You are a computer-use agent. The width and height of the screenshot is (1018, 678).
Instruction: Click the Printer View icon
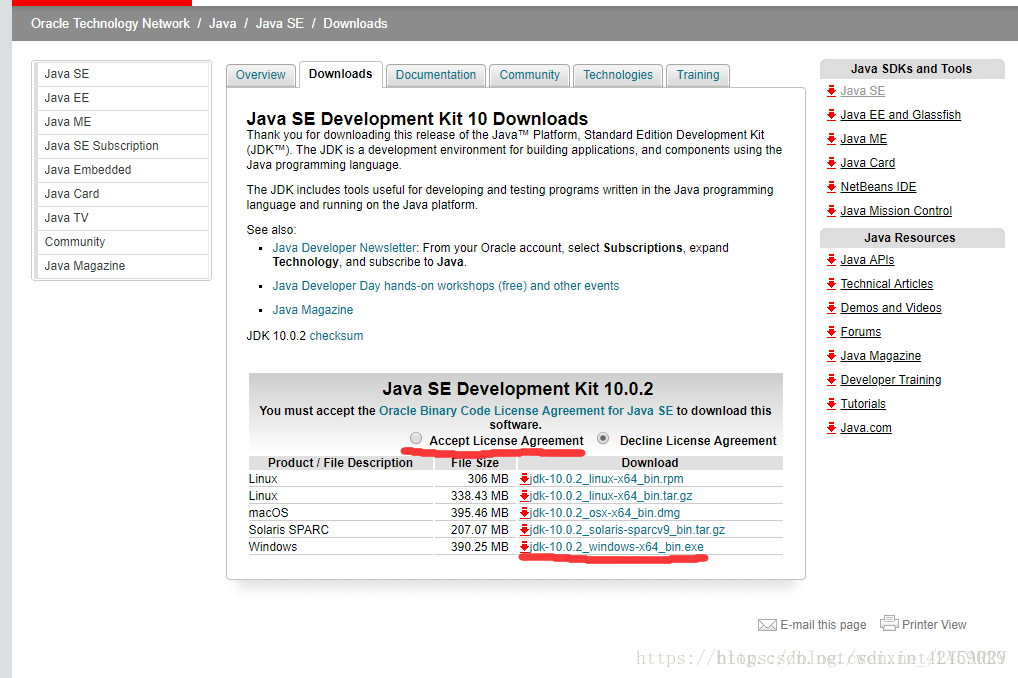pyautogui.click(x=890, y=623)
